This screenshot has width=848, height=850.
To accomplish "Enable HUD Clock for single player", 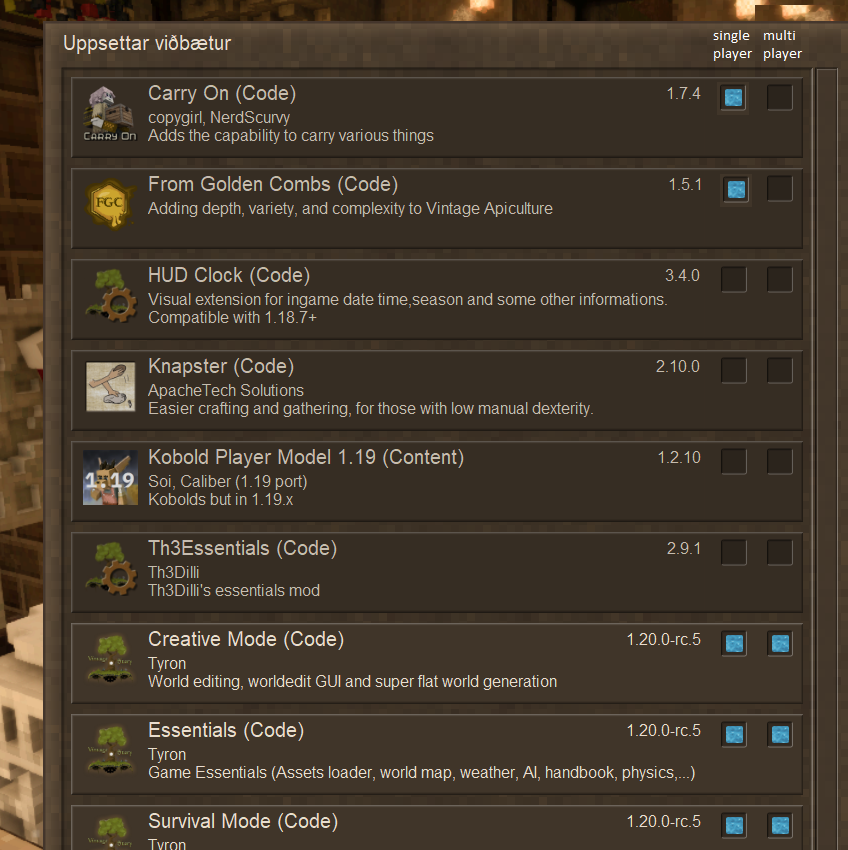I will coord(734,280).
